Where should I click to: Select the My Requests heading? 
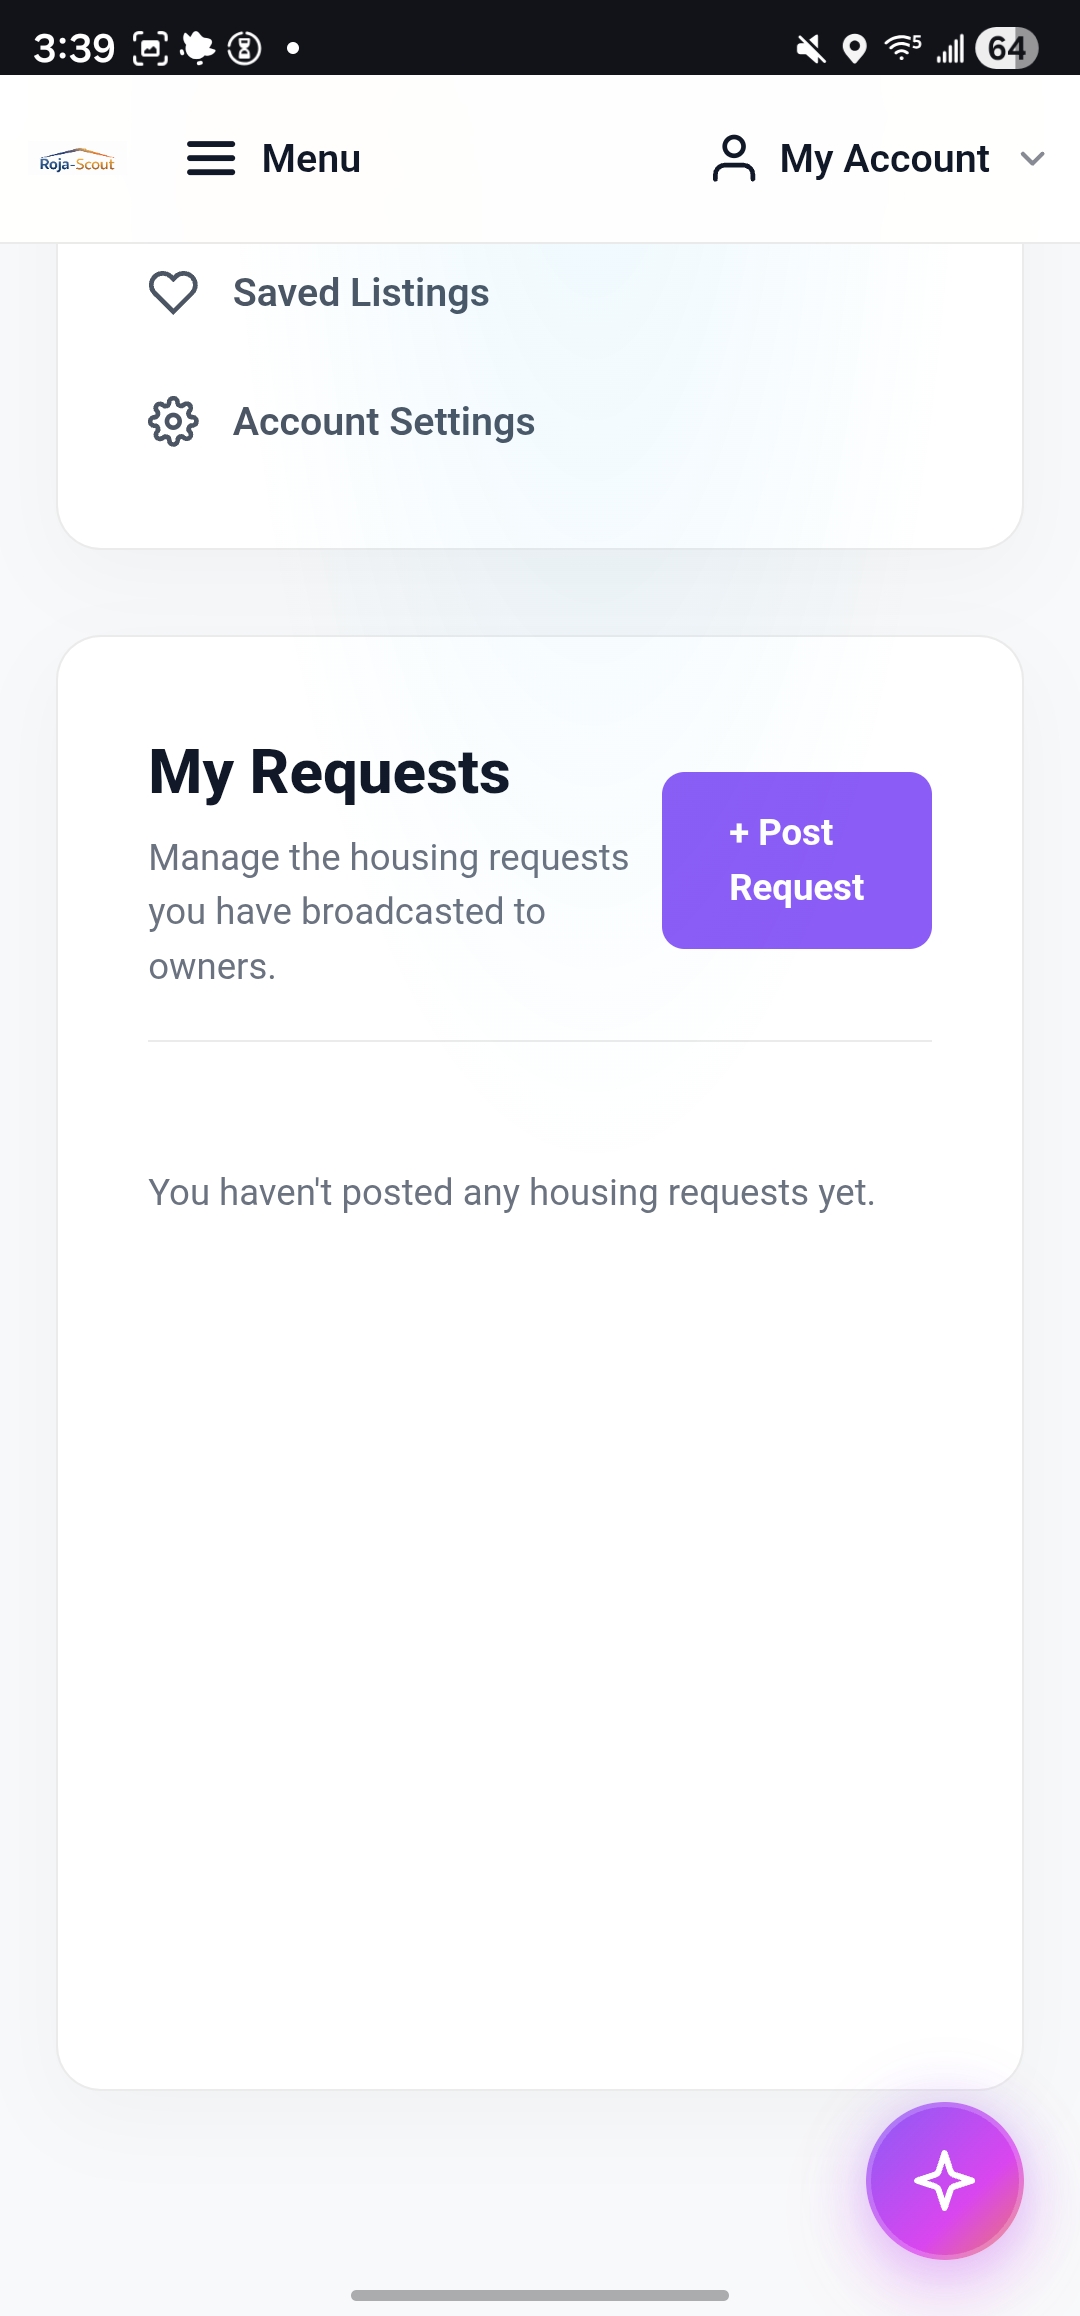point(329,773)
